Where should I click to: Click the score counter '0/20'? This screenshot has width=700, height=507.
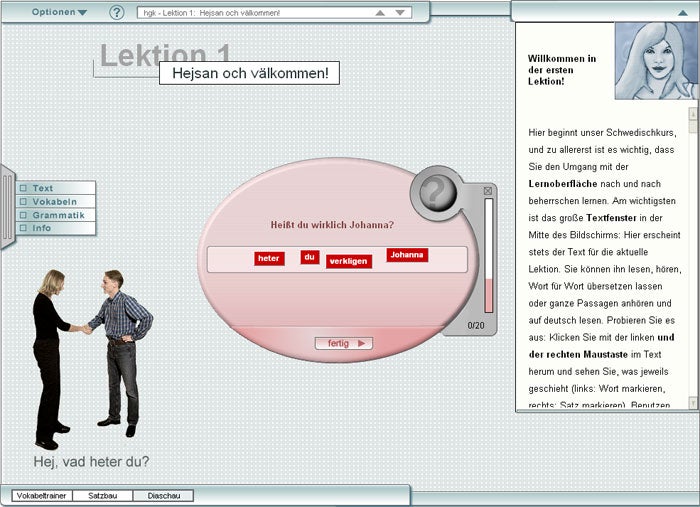click(476, 326)
